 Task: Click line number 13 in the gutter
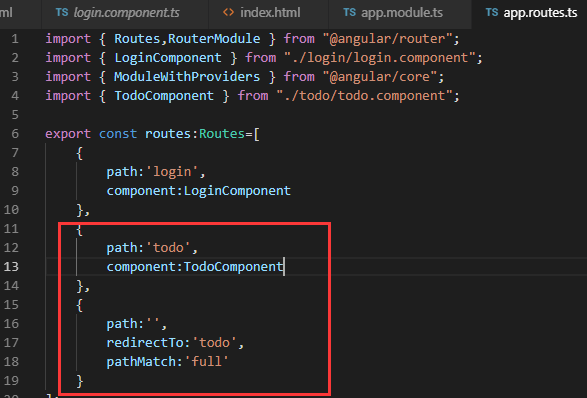click(x=11, y=267)
